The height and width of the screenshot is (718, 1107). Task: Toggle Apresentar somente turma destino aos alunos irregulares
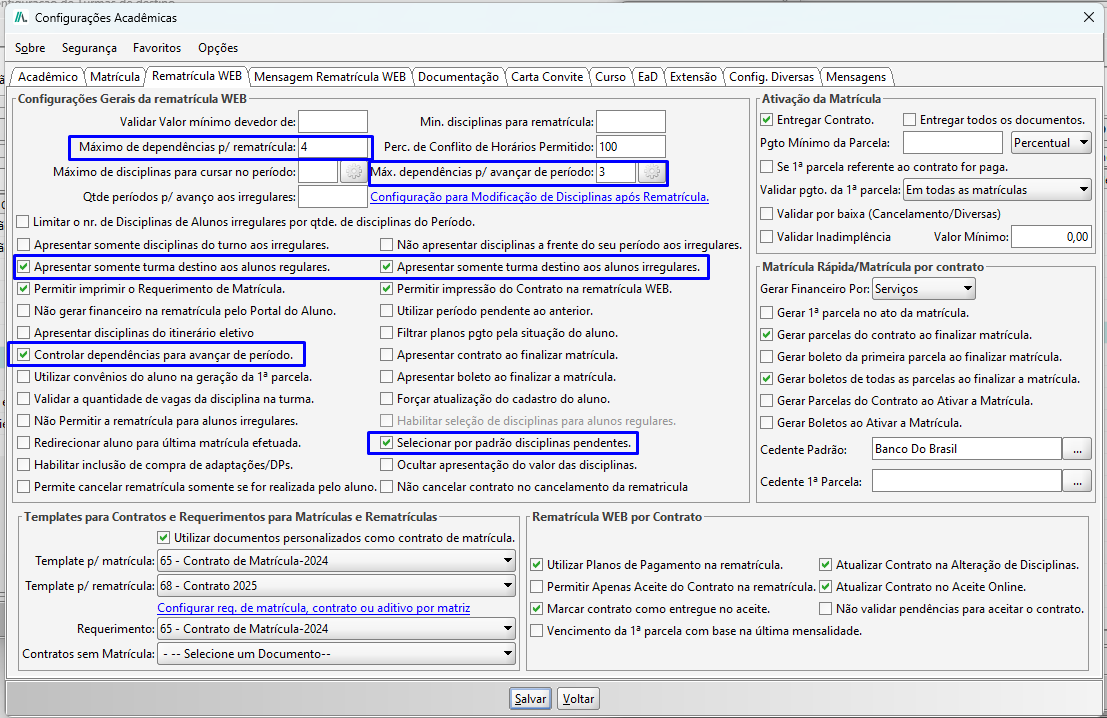pyautogui.click(x=386, y=267)
